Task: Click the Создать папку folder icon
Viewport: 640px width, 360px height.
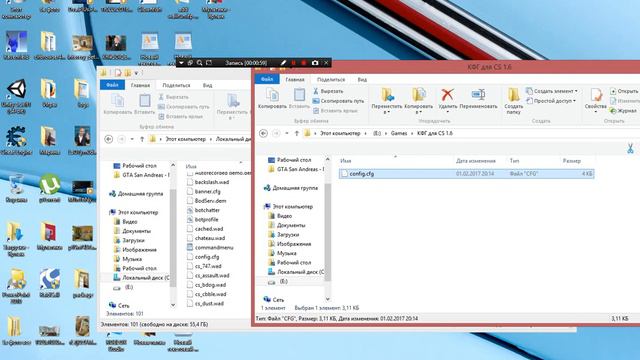Action: (513, 95)
